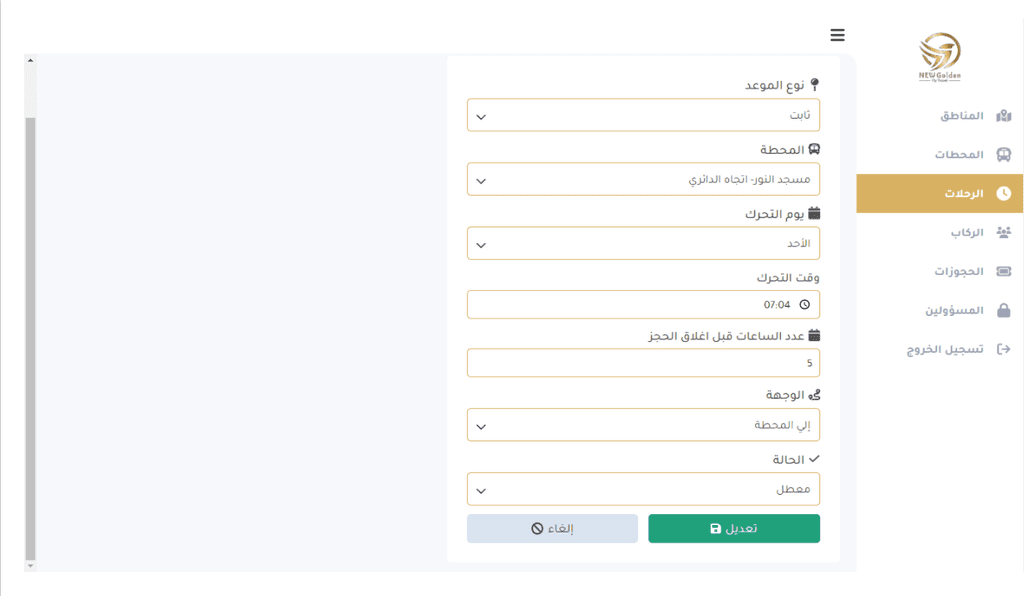
Task: Focus the hours before booking close field
Action: pyautogui.click(x=643, y=363)
